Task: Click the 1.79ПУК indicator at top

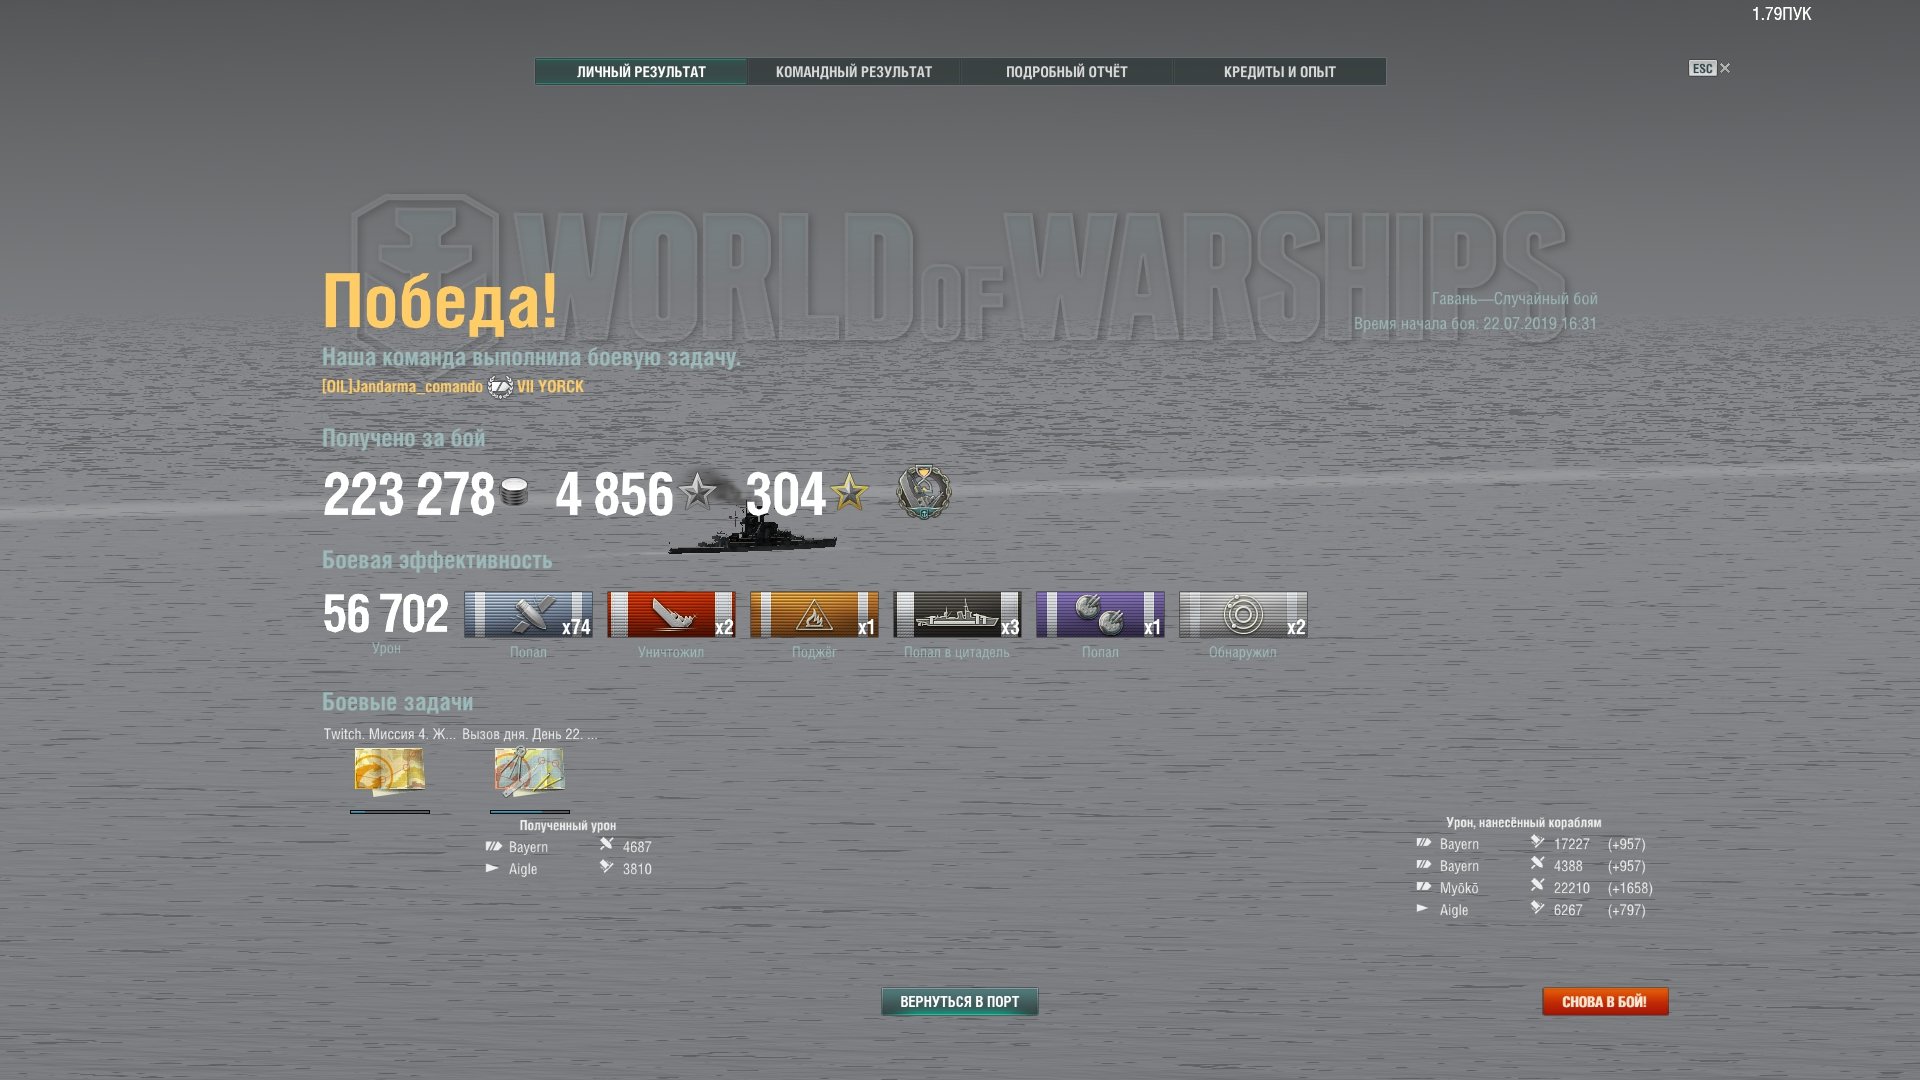Action: (x=1781, y=14)
